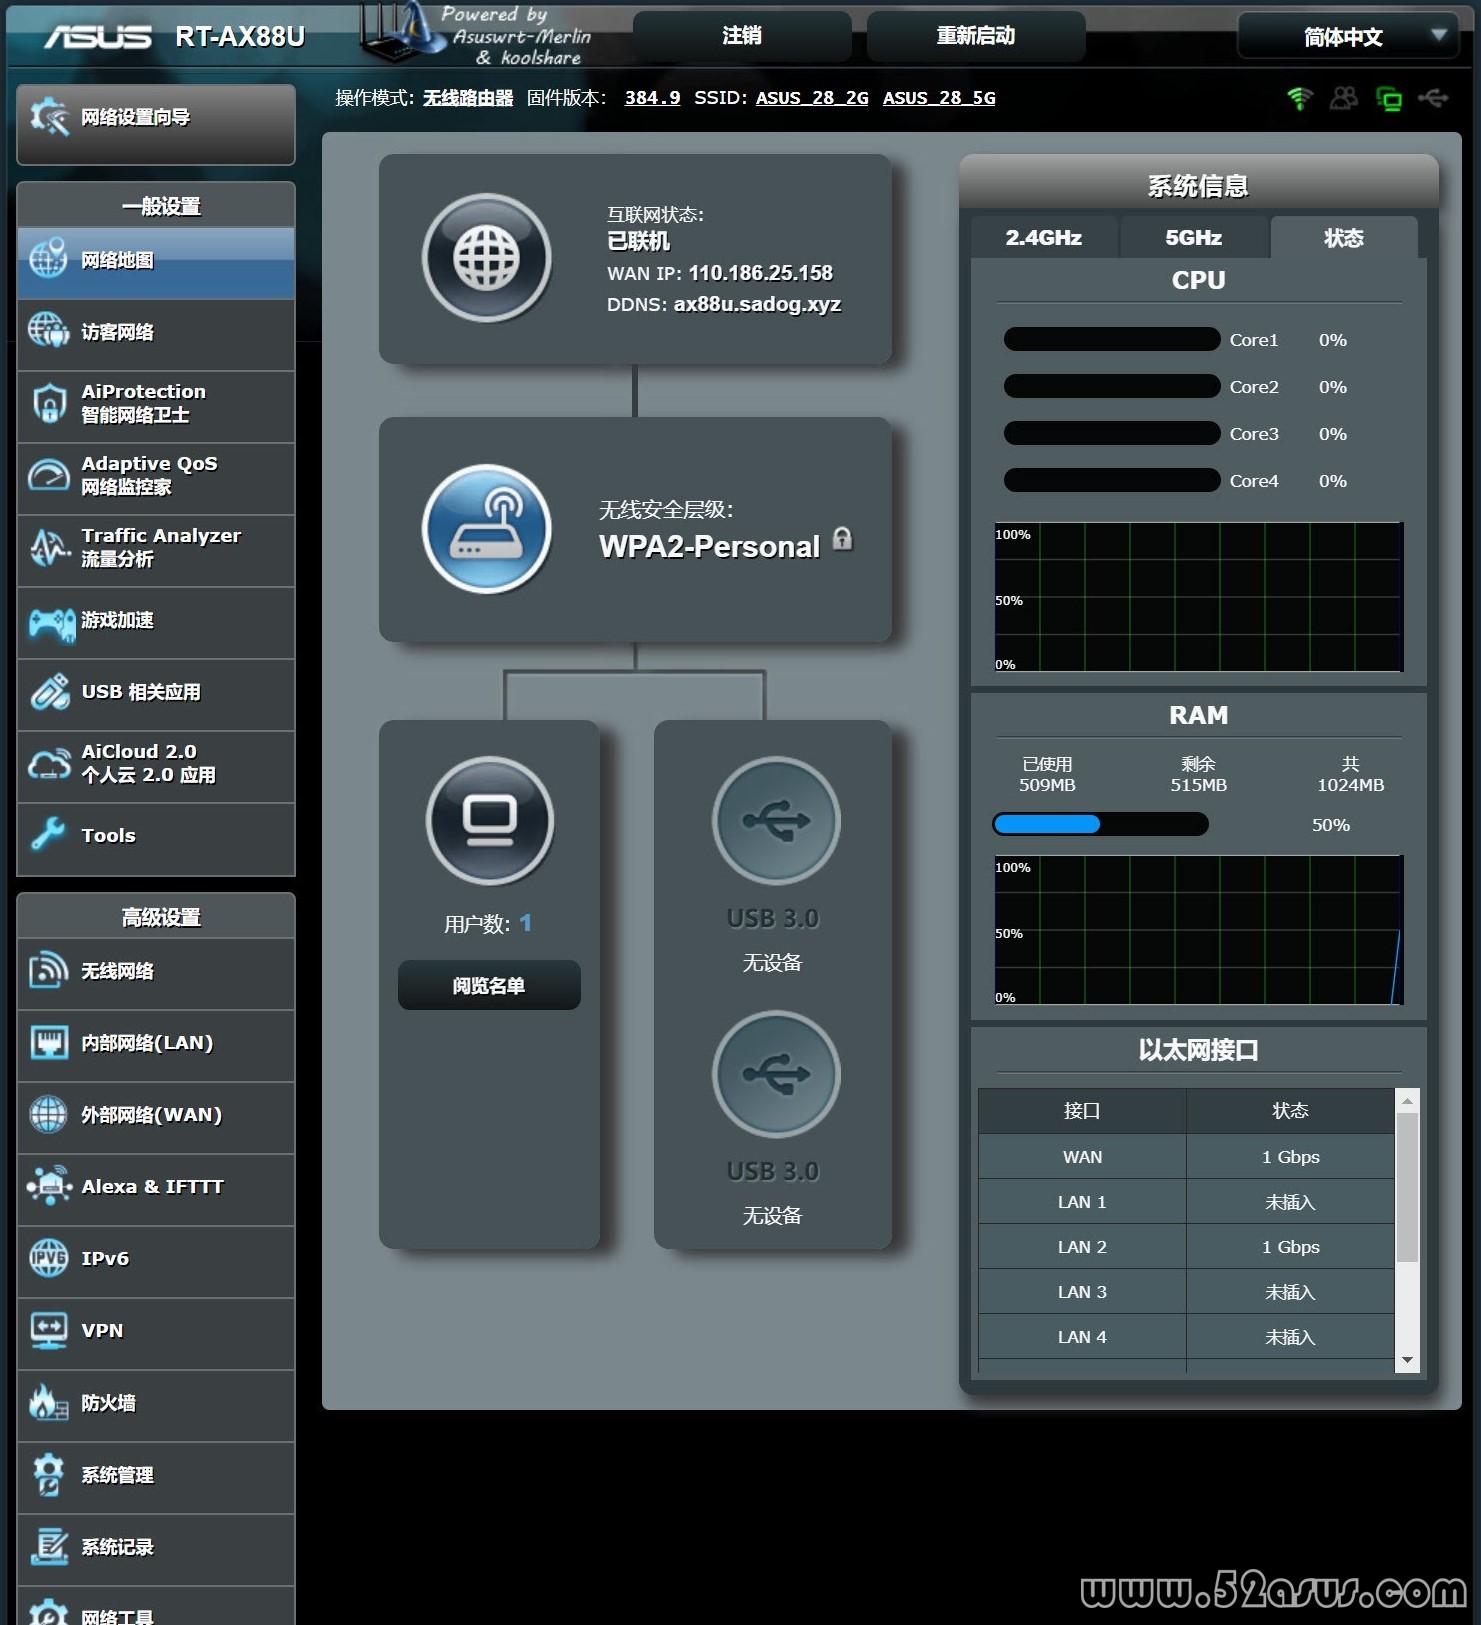Click the internet globe status icon
1481x1625 pixels.
click(487, 258)
